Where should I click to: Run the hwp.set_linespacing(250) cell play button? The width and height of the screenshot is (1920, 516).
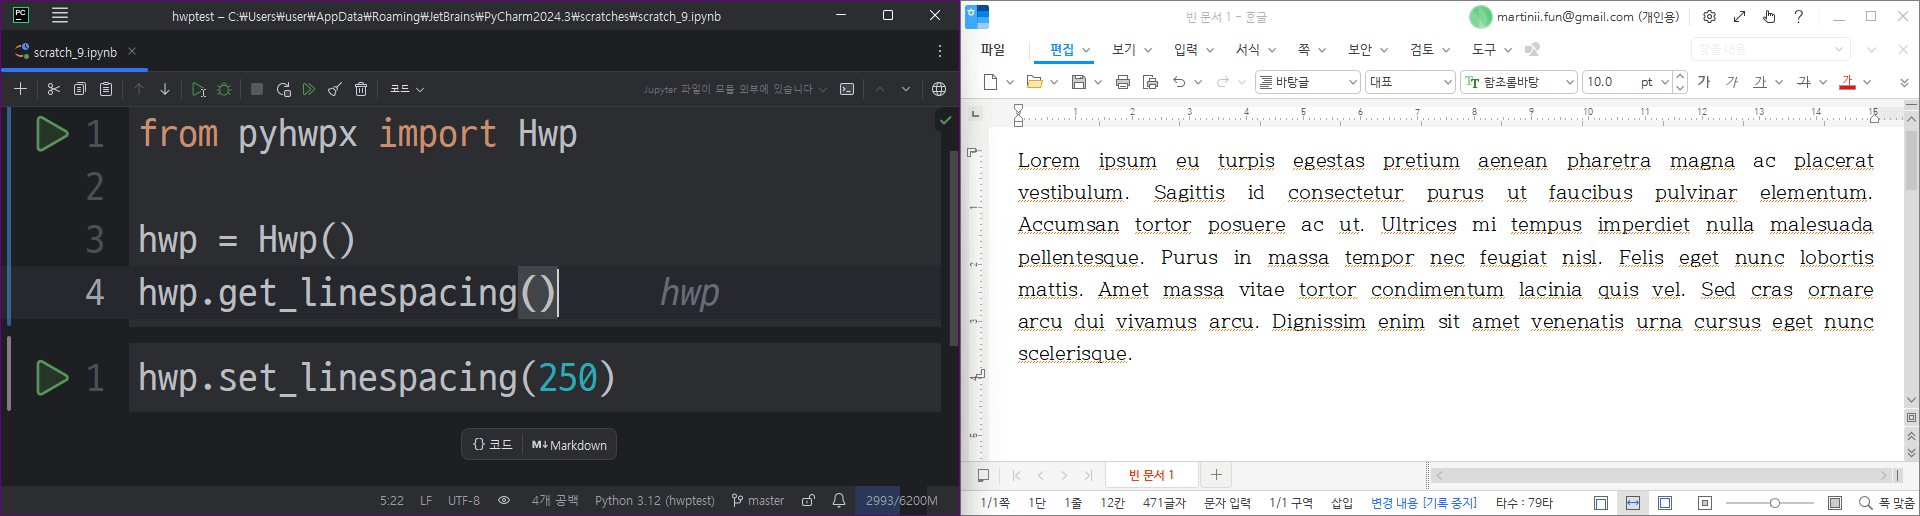[52, 378]
